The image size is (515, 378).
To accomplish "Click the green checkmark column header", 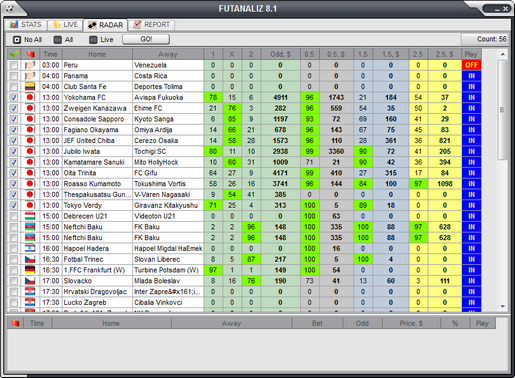I will coord(14,54).
